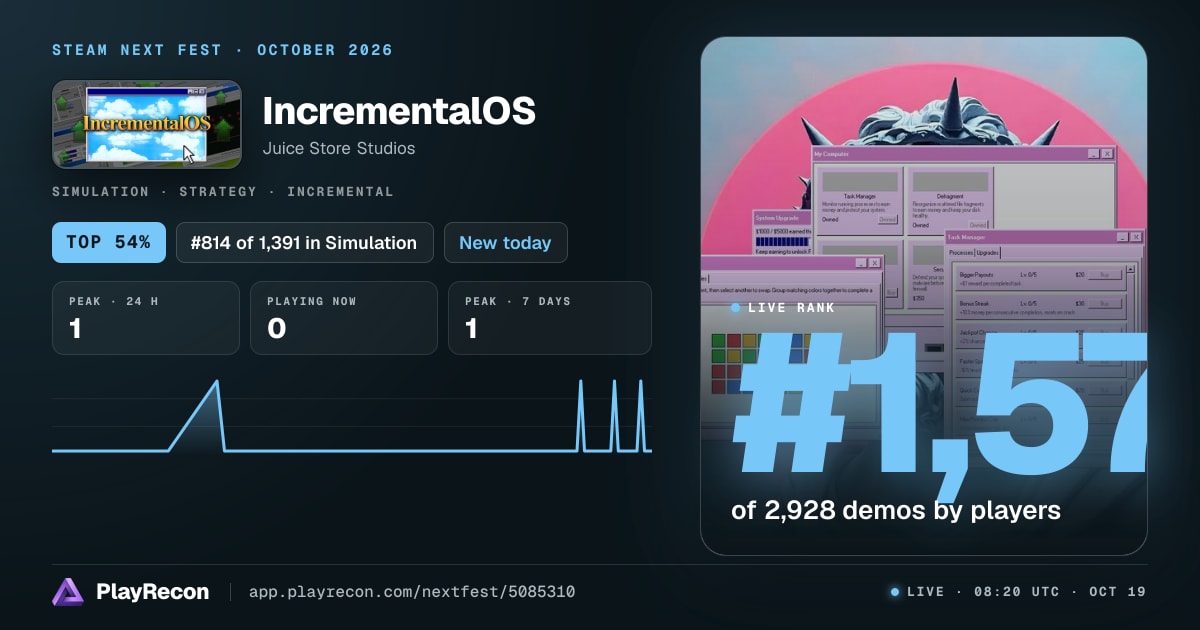This screenshot has width=1200, height=630.
Task: Click the LIVE RANK label dot
Action: tap(735, 307)
